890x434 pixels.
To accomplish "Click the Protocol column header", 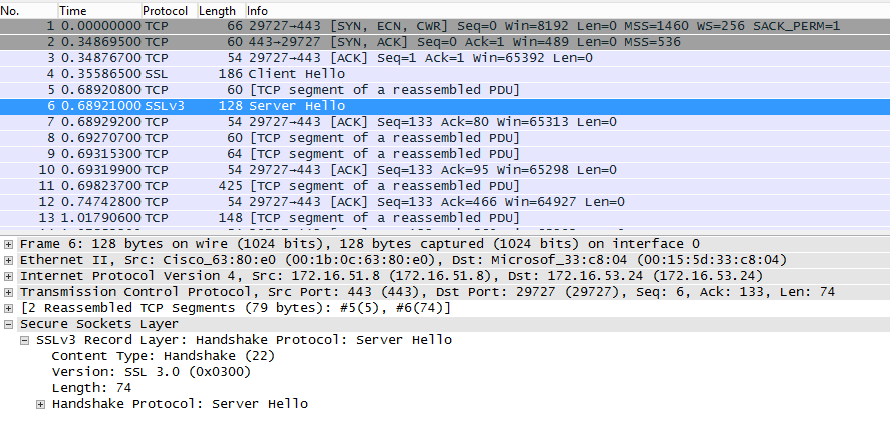I will pyautogui.click(x=165, y=10).
